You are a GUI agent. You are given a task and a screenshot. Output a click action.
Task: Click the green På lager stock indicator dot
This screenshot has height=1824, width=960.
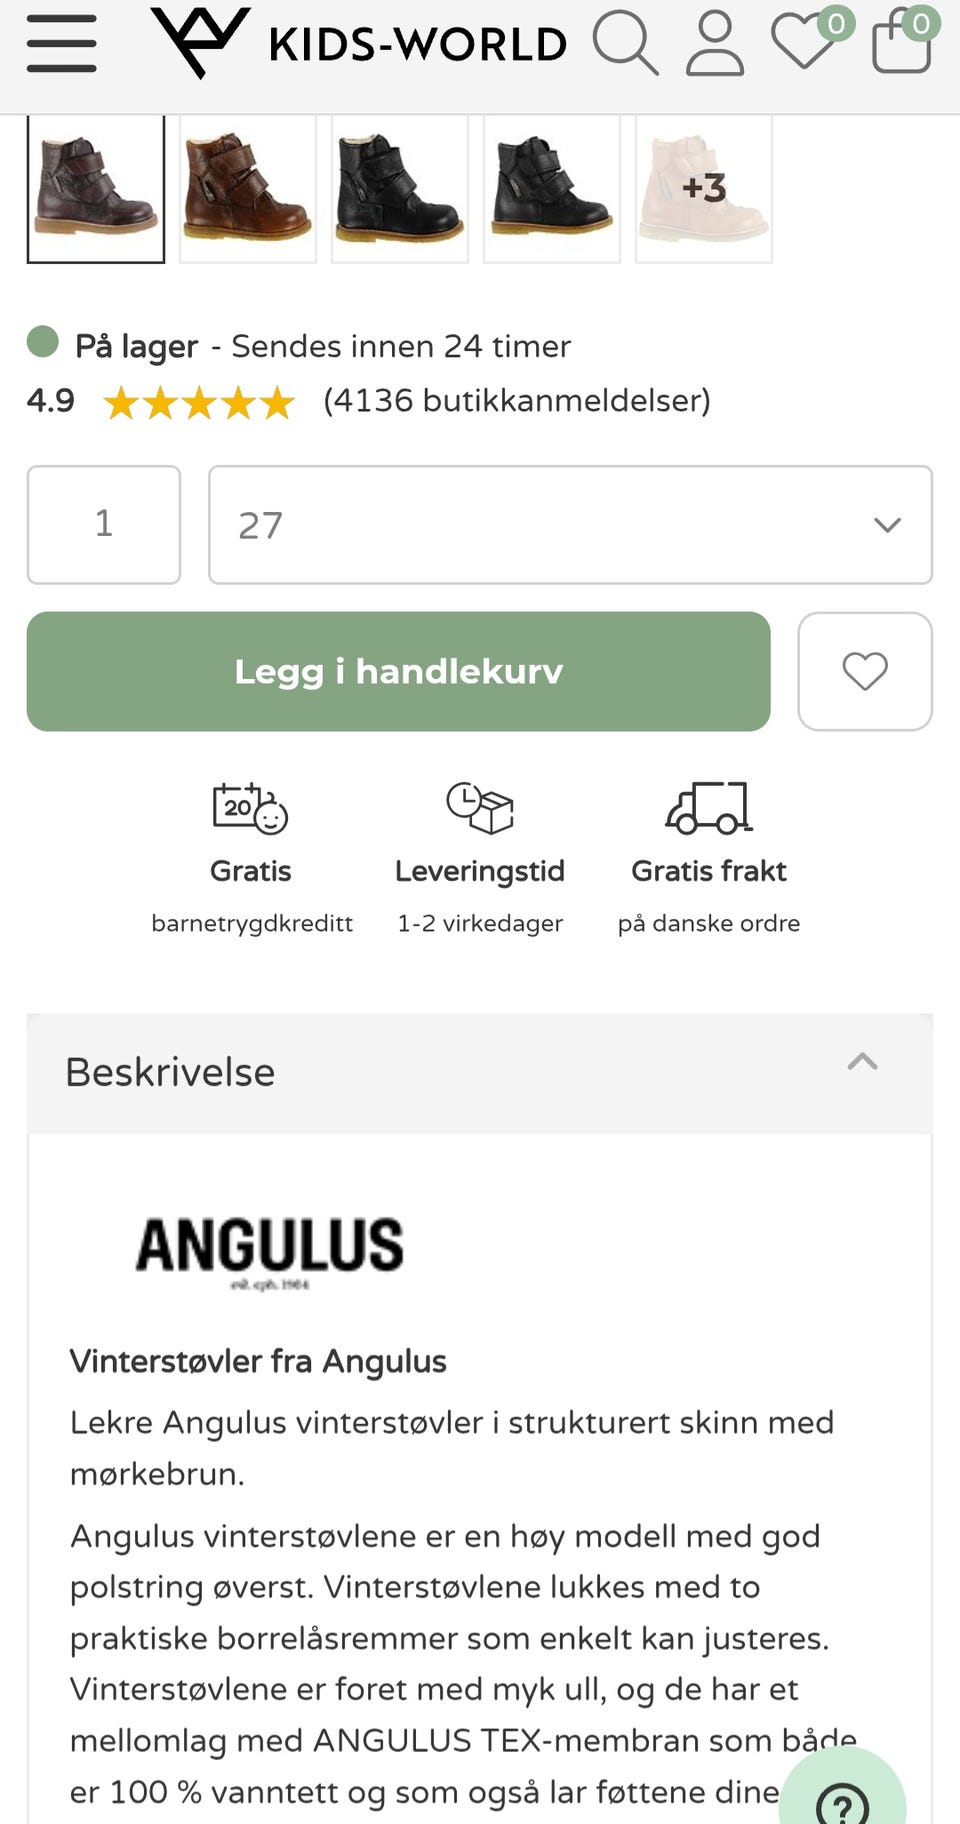tap(42, 344)
